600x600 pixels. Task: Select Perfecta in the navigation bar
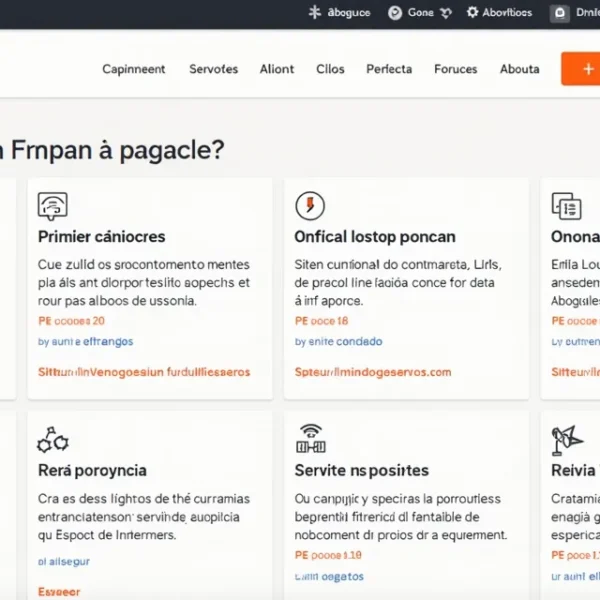[x=389, y=69]
